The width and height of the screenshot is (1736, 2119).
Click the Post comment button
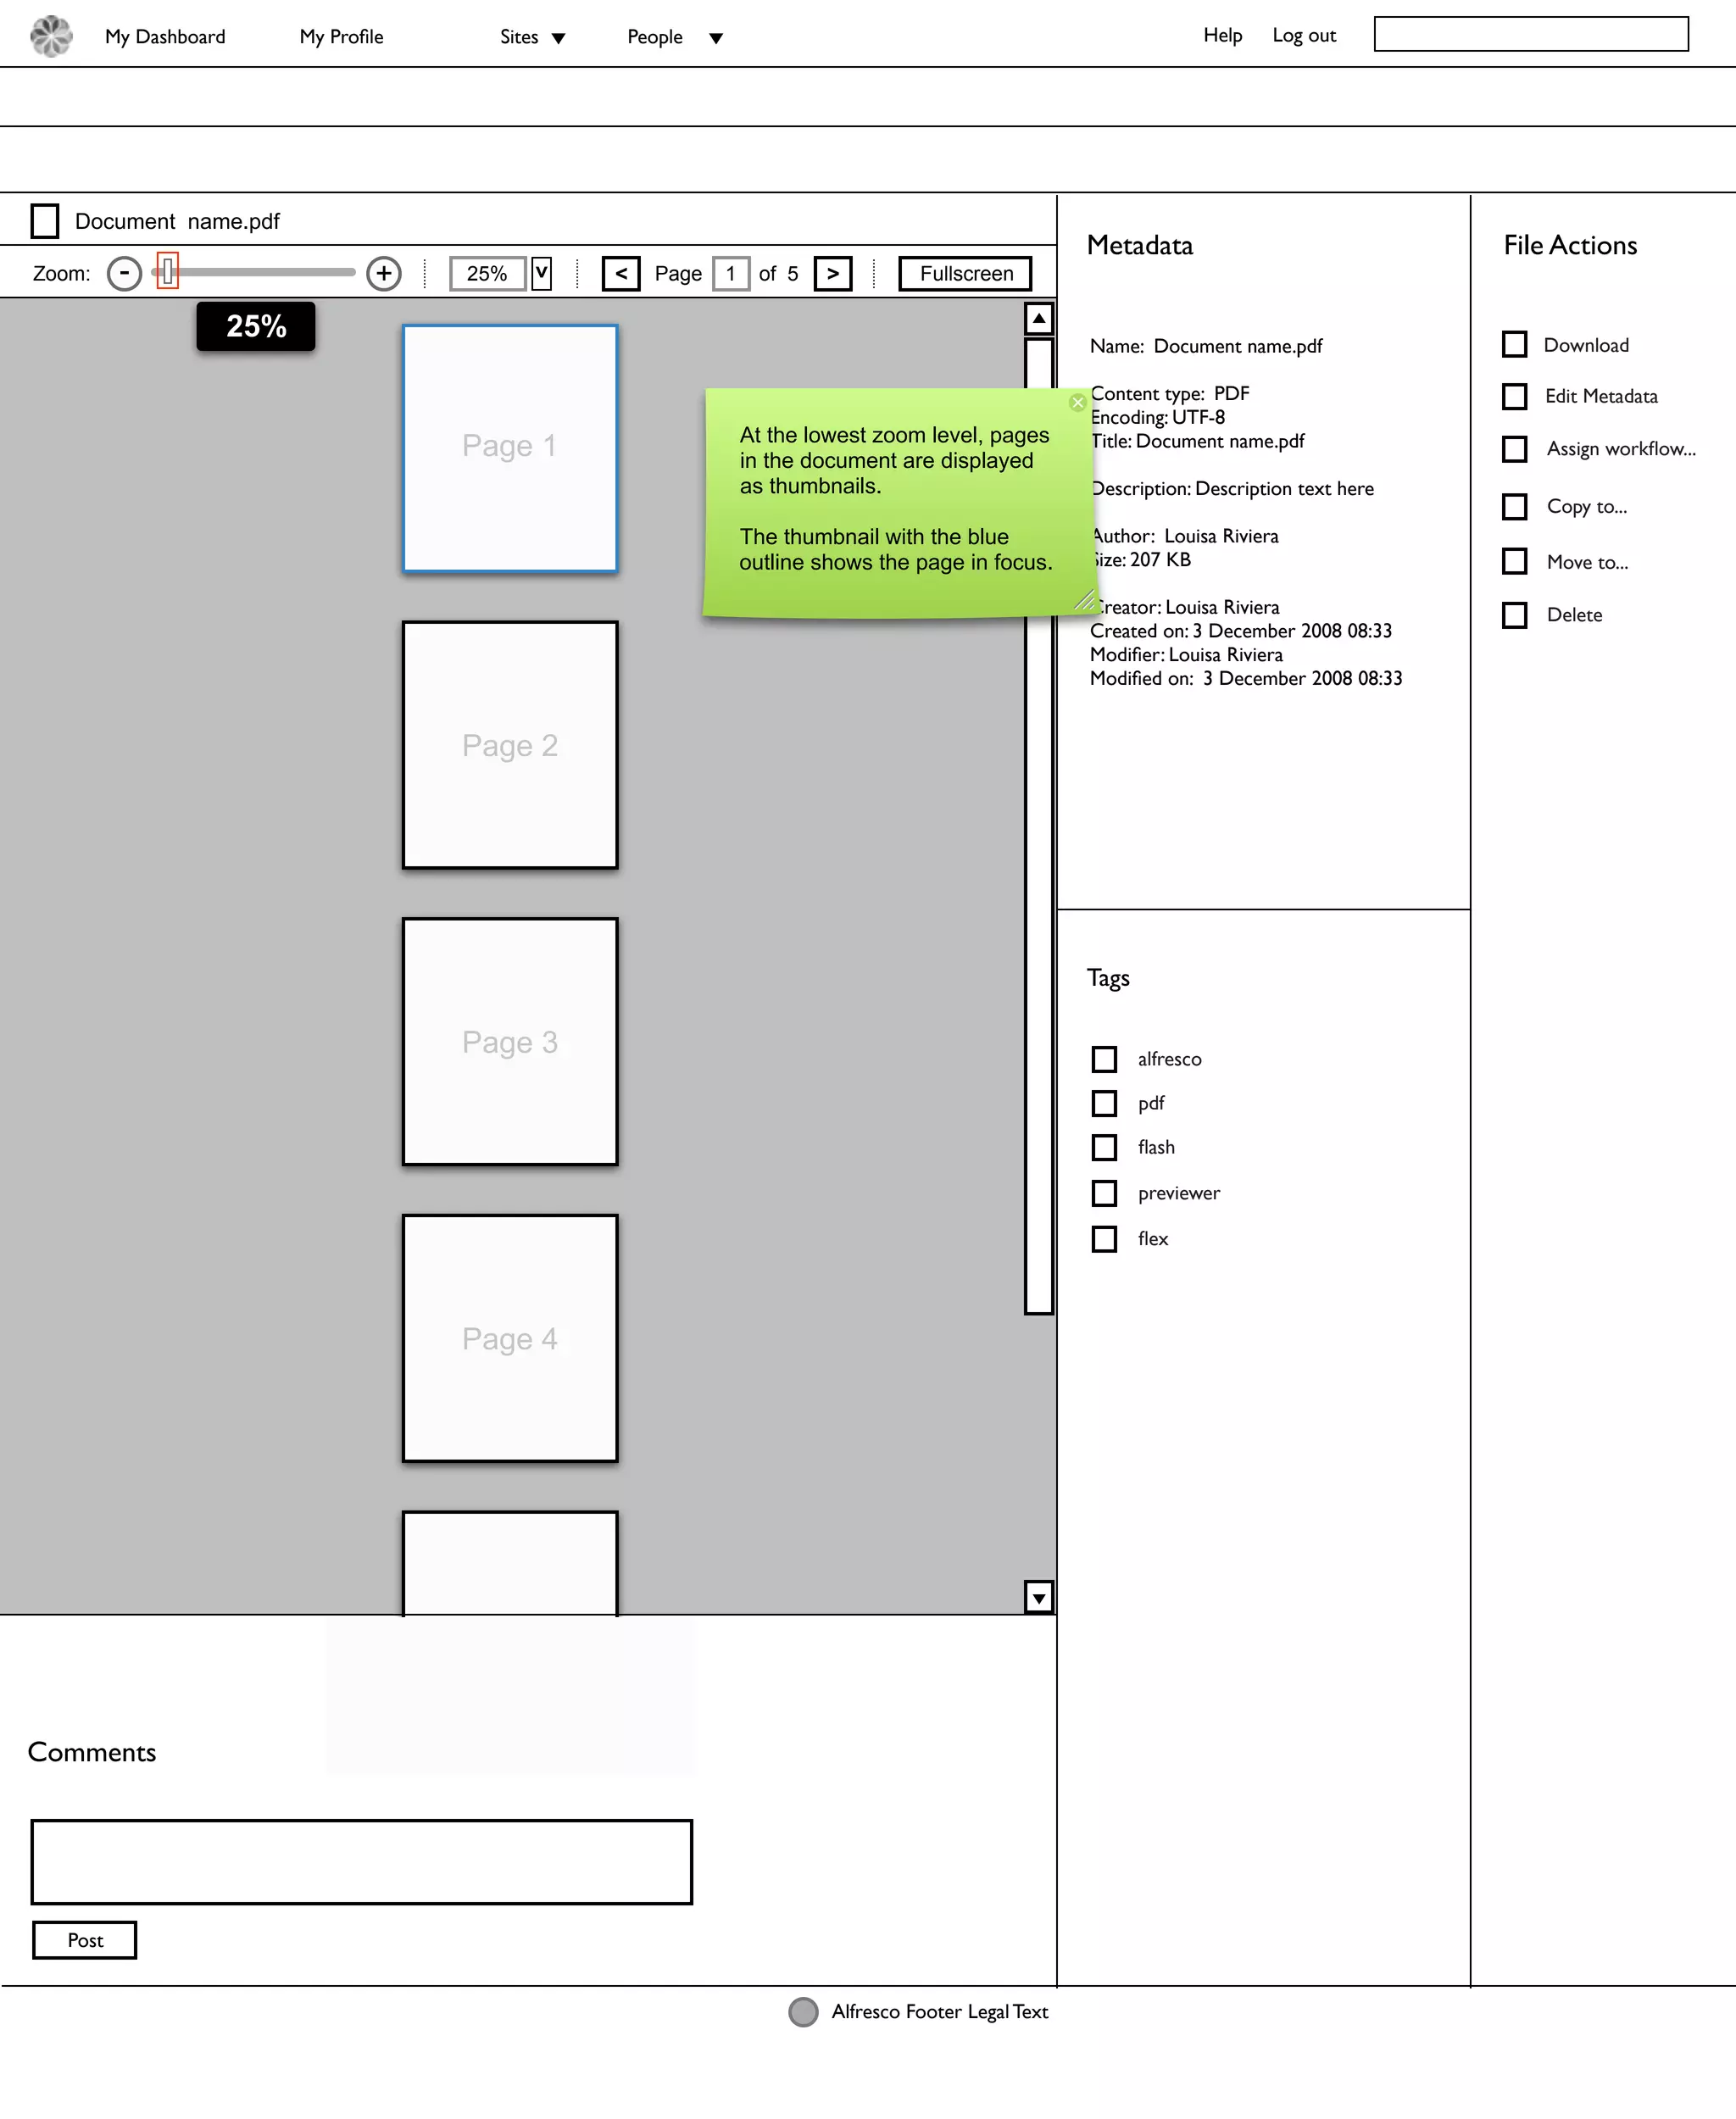(x=85, y=1939)
